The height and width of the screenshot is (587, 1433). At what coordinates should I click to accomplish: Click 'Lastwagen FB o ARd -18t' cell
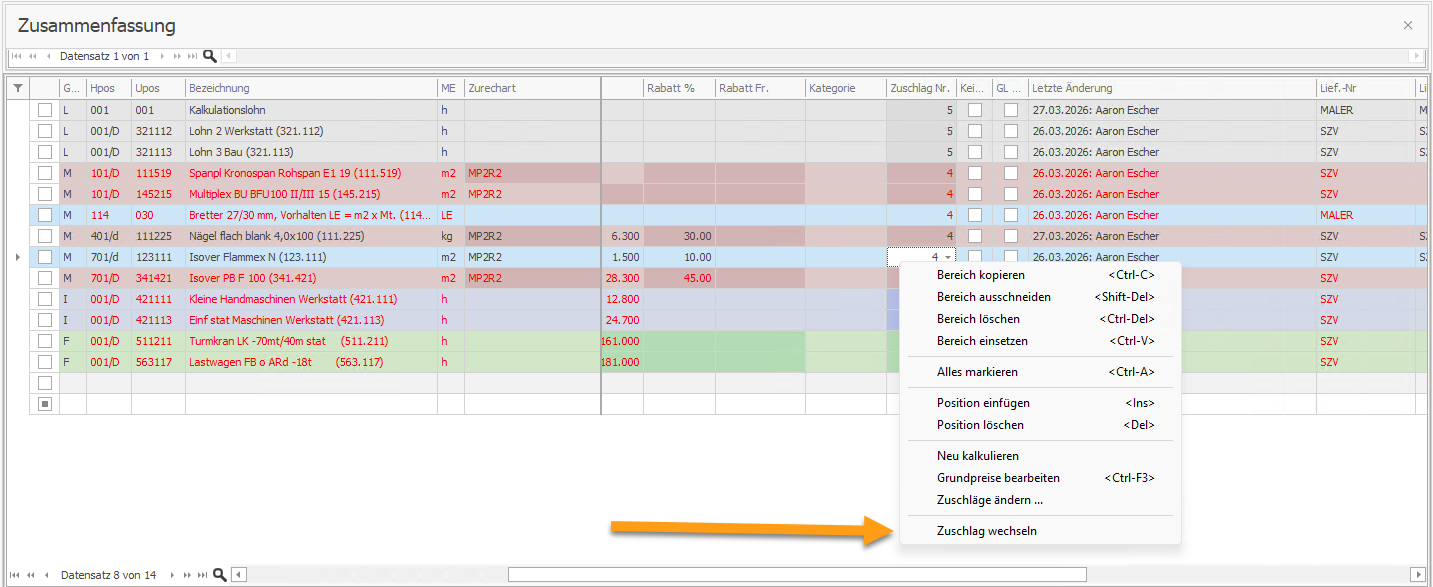[311, 362]
